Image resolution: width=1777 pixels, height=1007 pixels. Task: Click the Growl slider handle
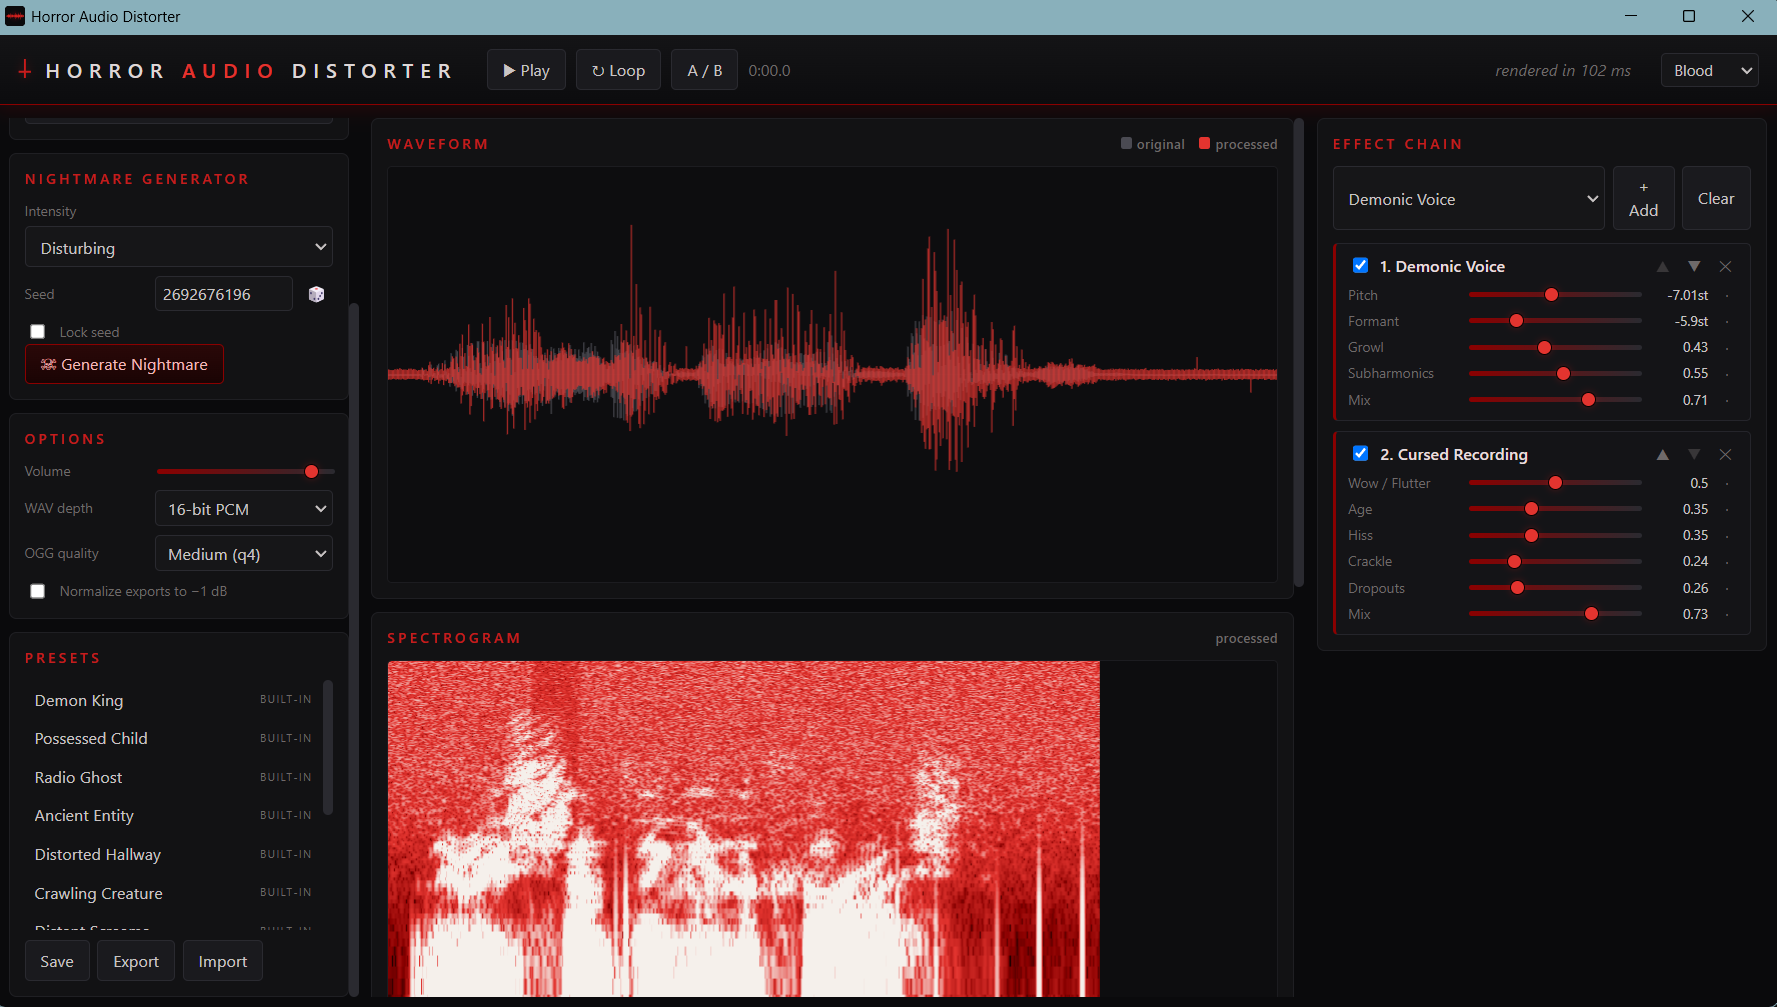click(1544, 347)
